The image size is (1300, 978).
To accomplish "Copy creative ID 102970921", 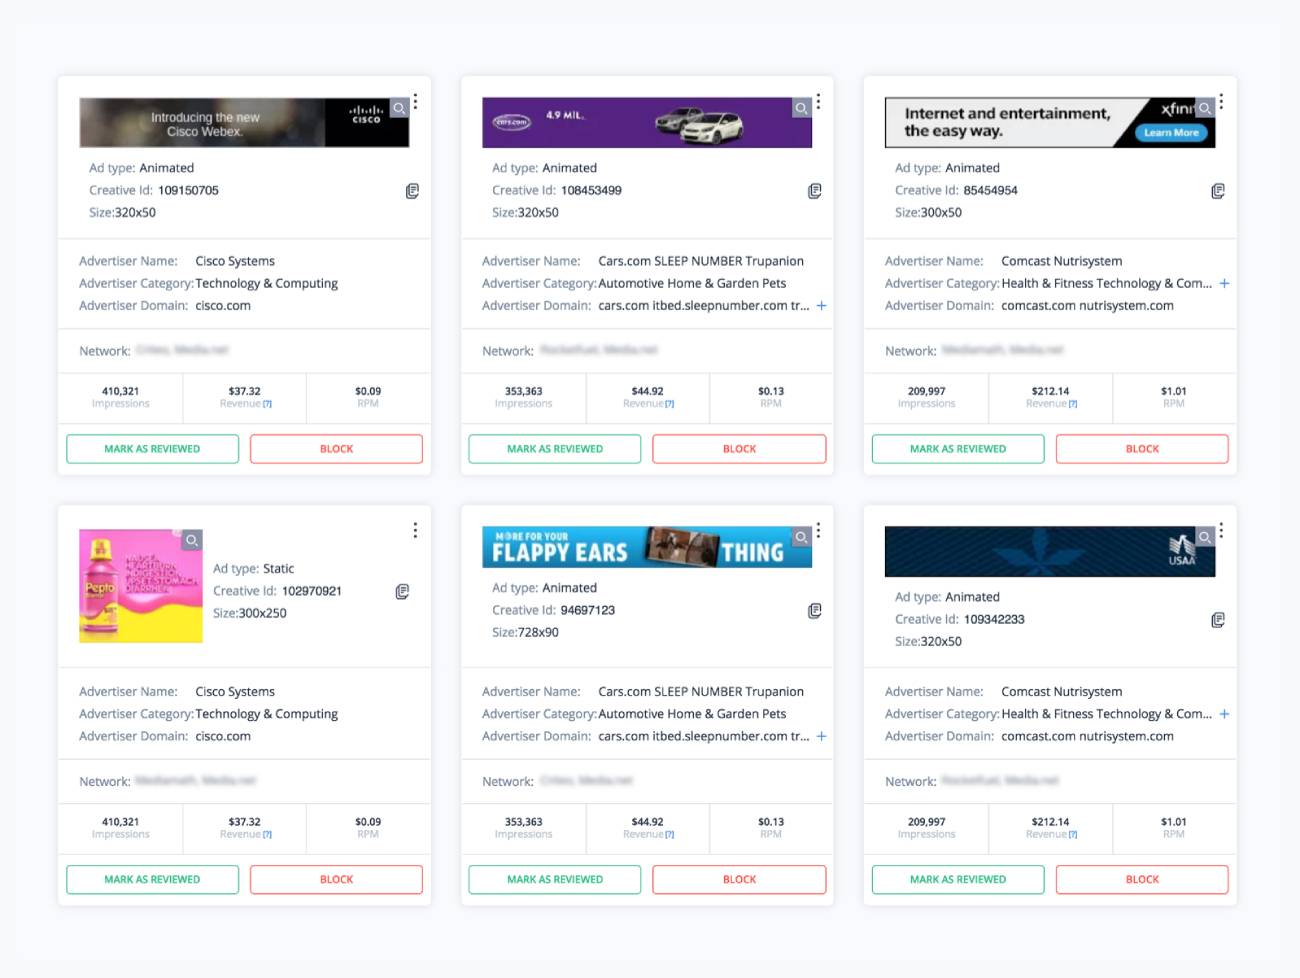I will coord(402,592).
